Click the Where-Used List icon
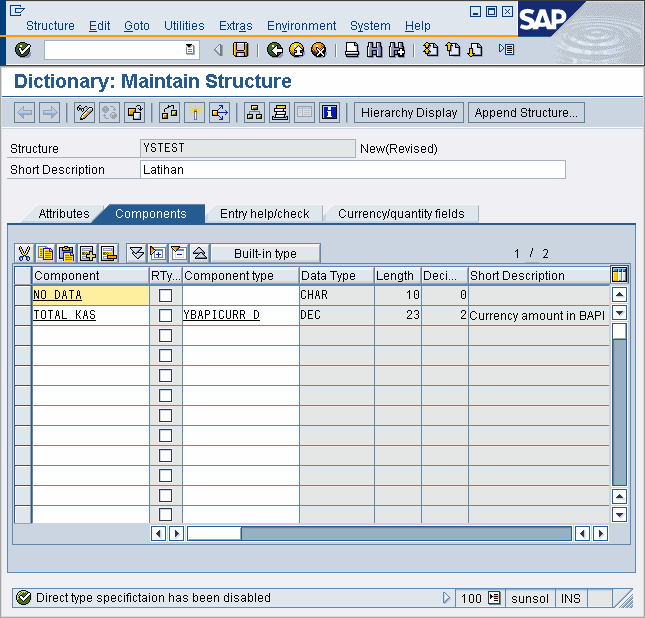 pyautogui.click(x=220, y=112)
